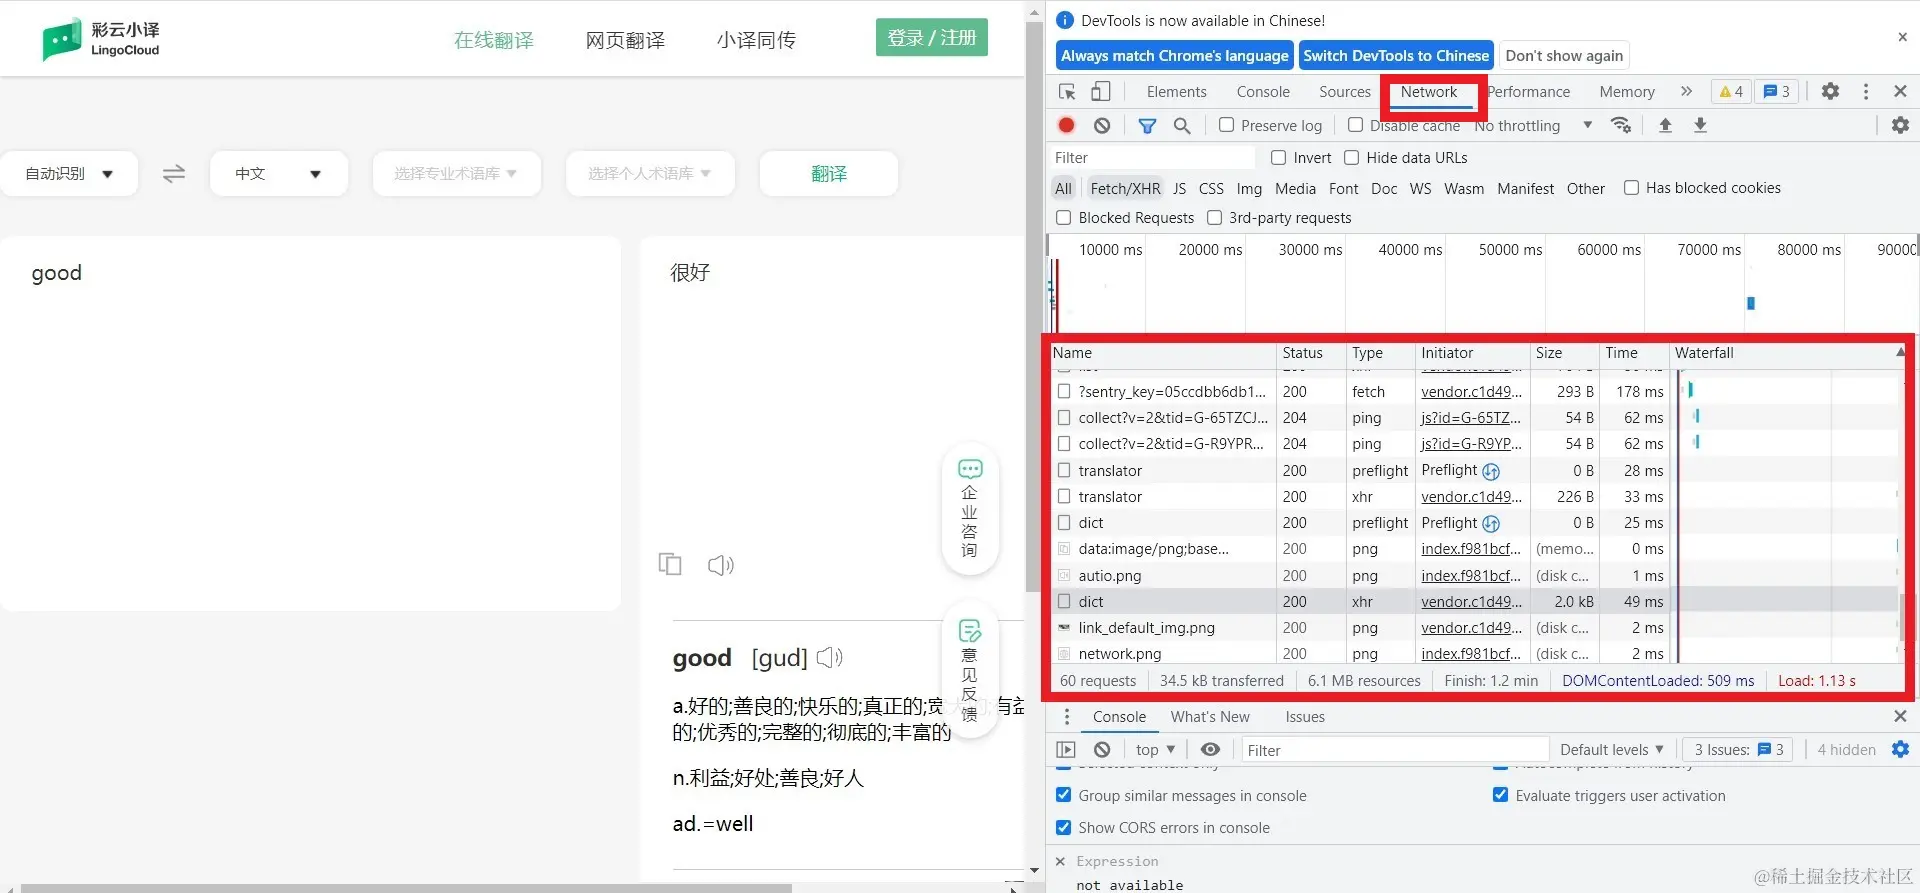Viewport: 1920px width, 893px height.
Task: Open network search magnifier
Action: [1182, 125]
